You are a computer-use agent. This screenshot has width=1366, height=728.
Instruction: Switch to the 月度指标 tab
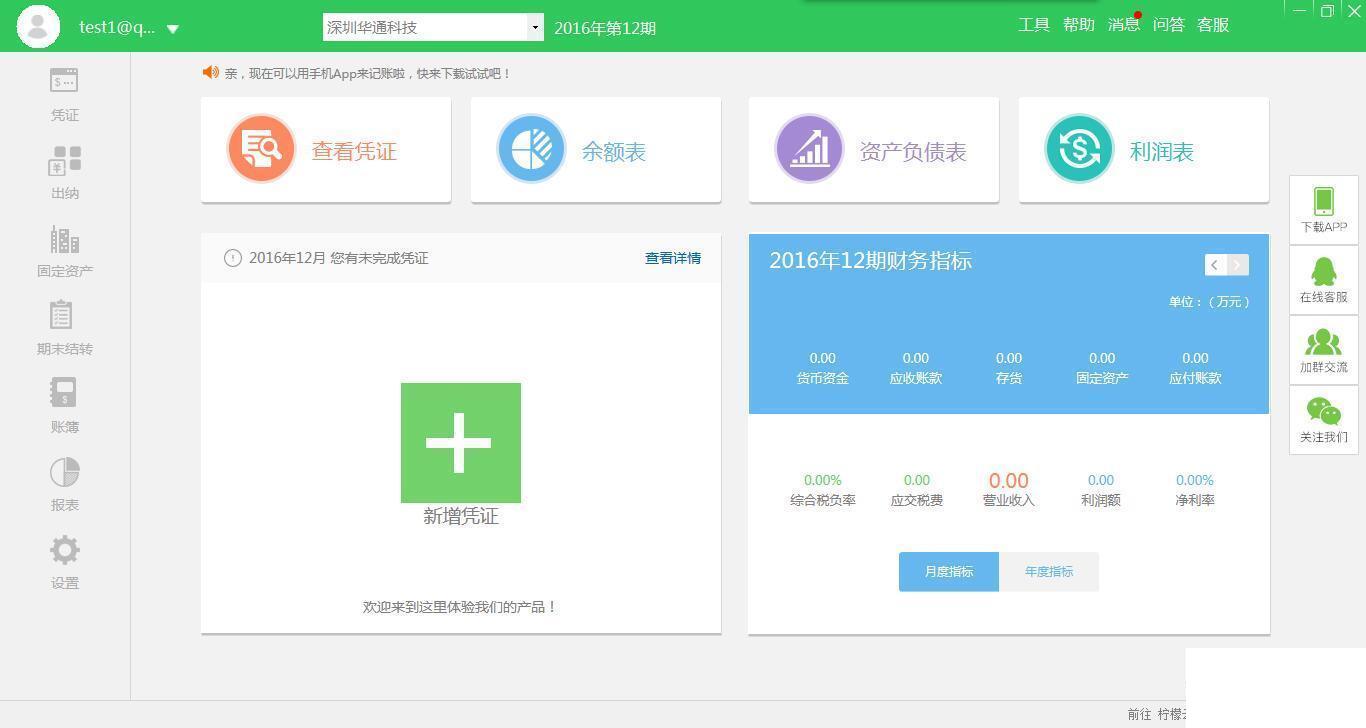949,571
